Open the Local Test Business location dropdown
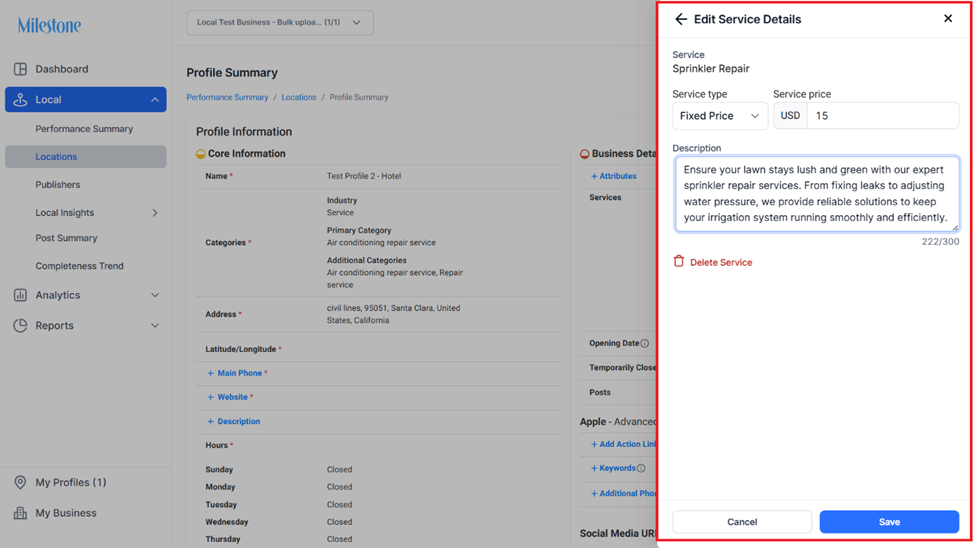This screenshot has height=548, width=974. [x=280, y=22]
